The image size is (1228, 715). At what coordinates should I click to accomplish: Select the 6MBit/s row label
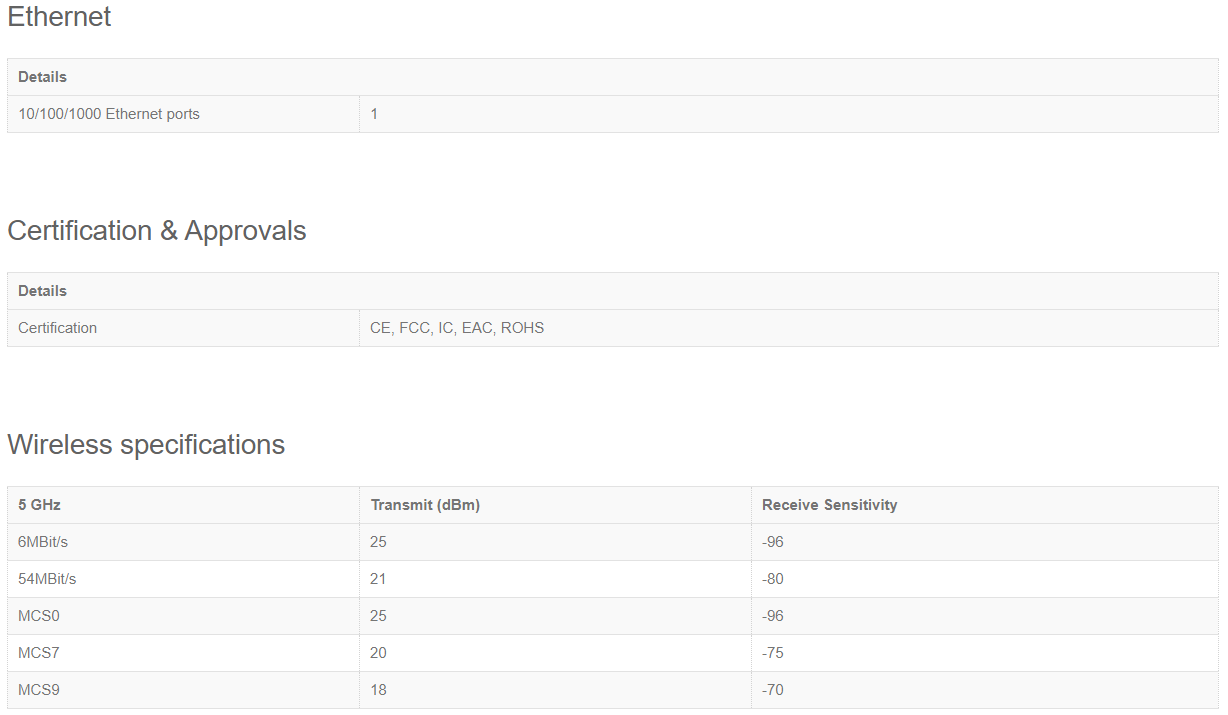point(45,542)
